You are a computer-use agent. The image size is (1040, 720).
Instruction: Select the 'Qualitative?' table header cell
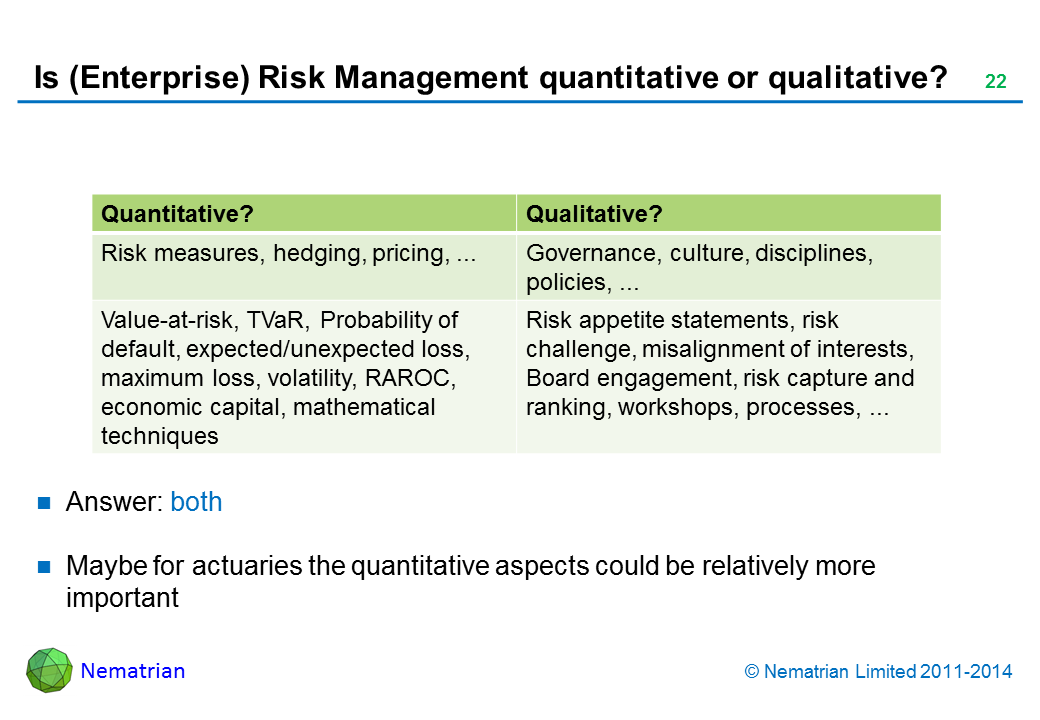pos(728,214)
